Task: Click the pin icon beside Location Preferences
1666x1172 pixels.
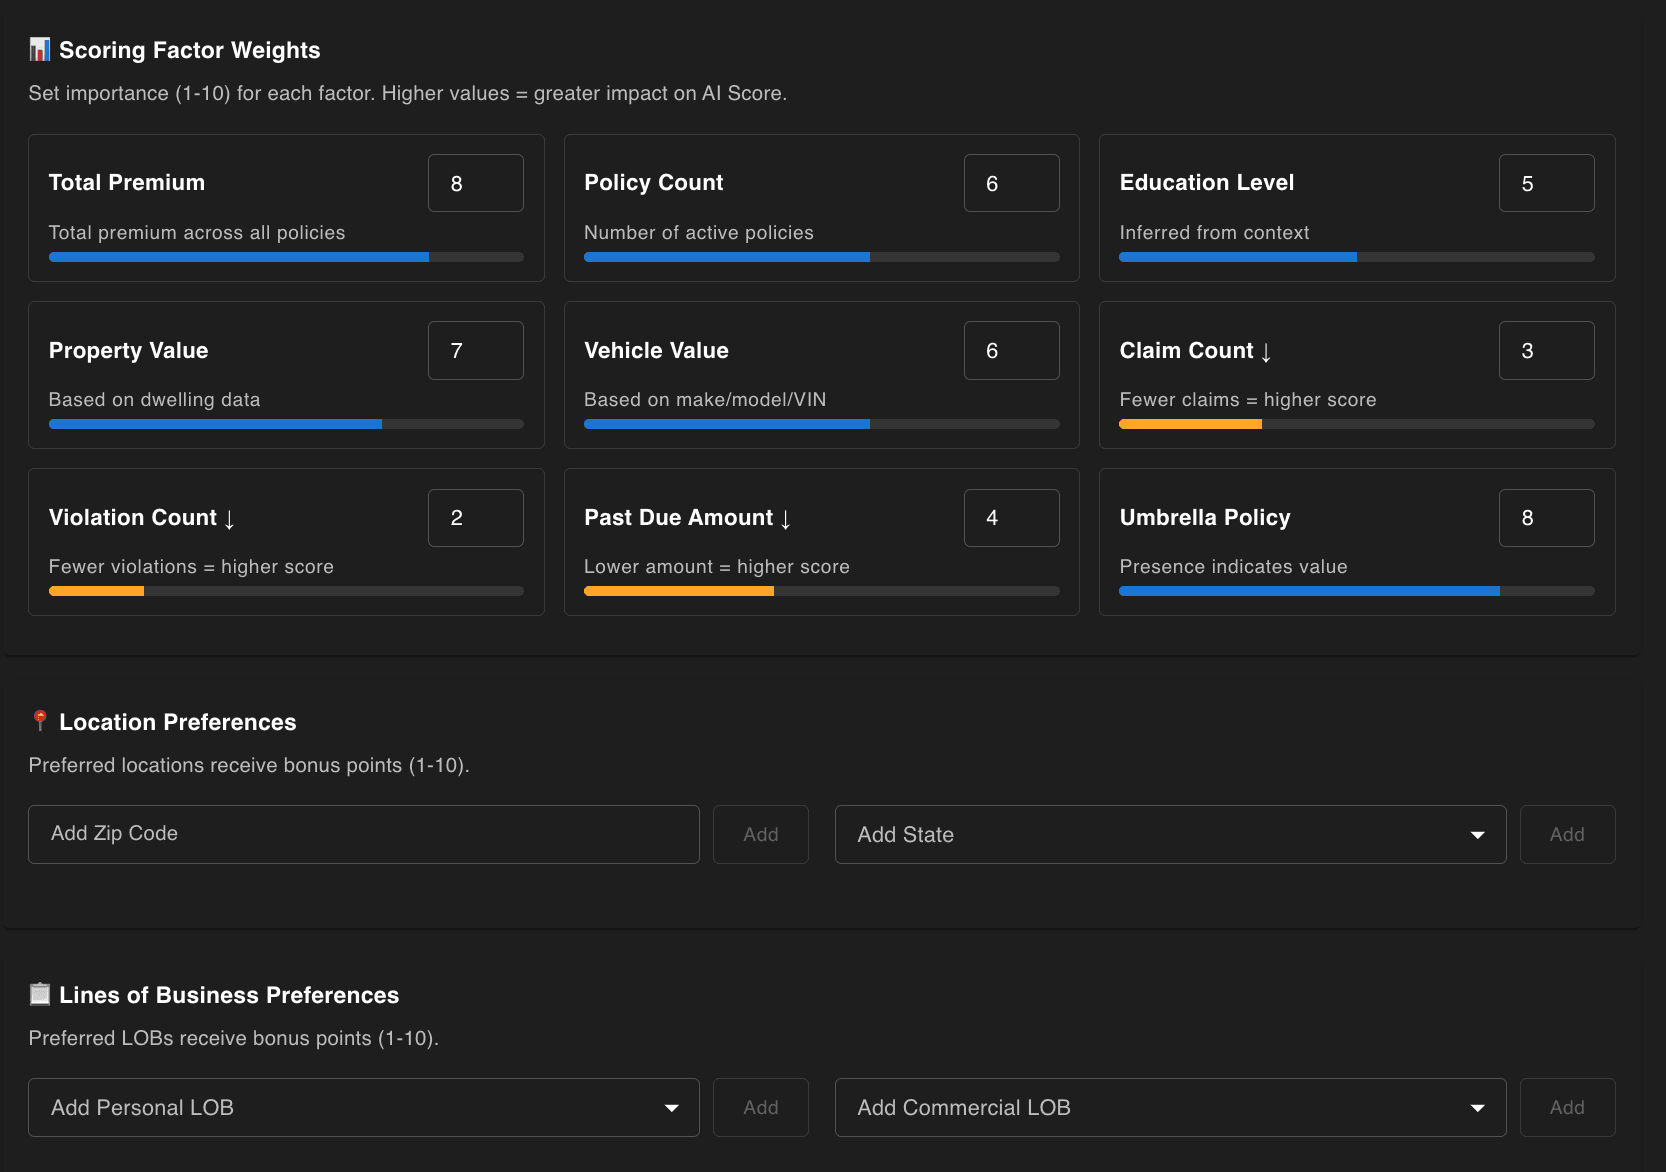Action: click(40, 720)
